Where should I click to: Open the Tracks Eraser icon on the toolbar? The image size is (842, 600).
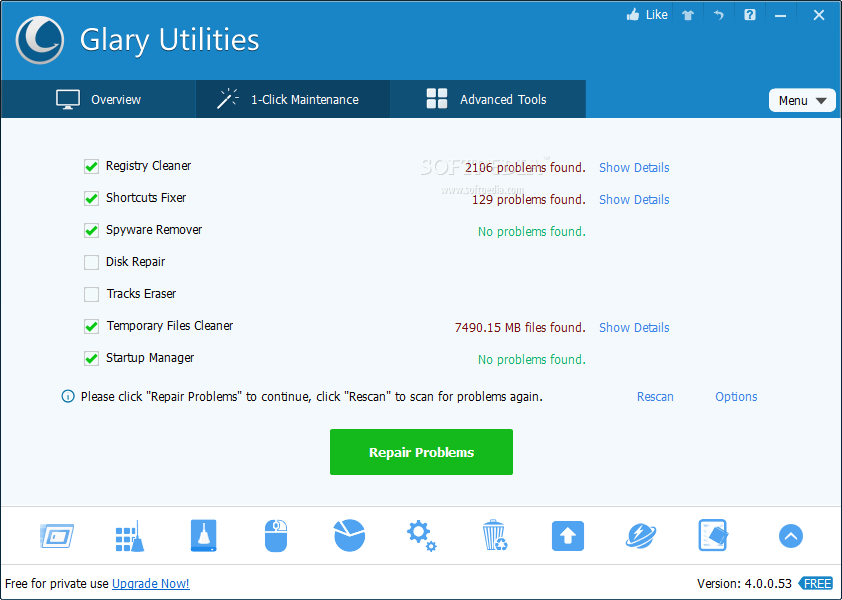coord(203,536)
